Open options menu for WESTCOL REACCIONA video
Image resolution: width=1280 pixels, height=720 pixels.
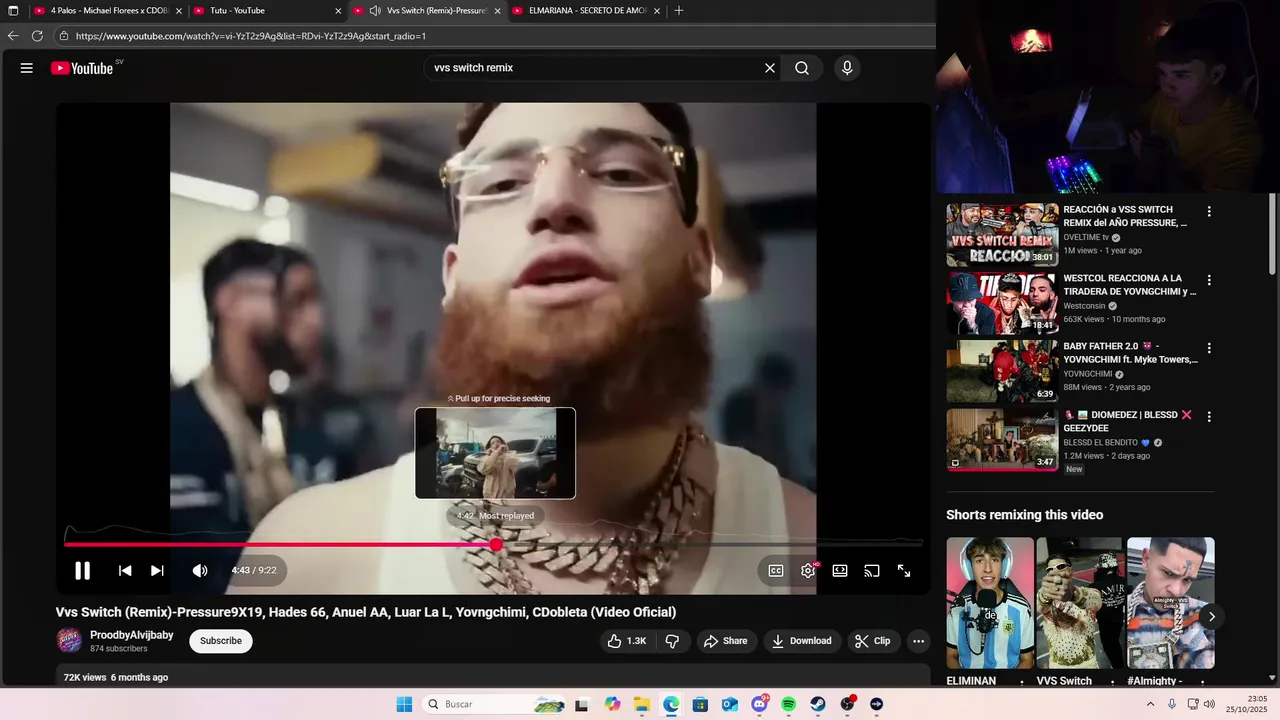click(1209, 280)
